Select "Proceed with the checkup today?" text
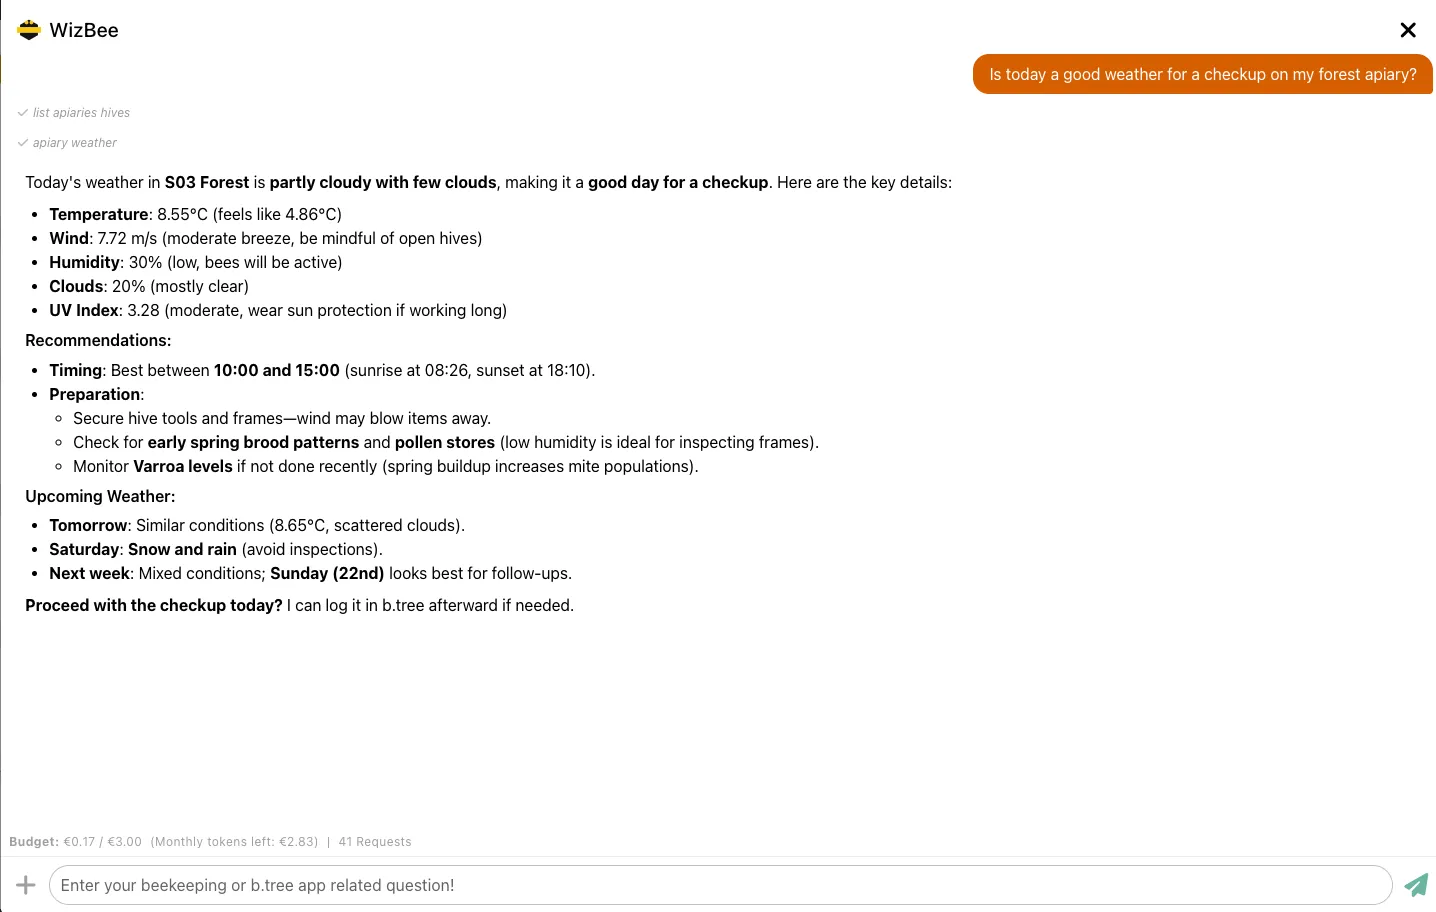 [153, 605]
